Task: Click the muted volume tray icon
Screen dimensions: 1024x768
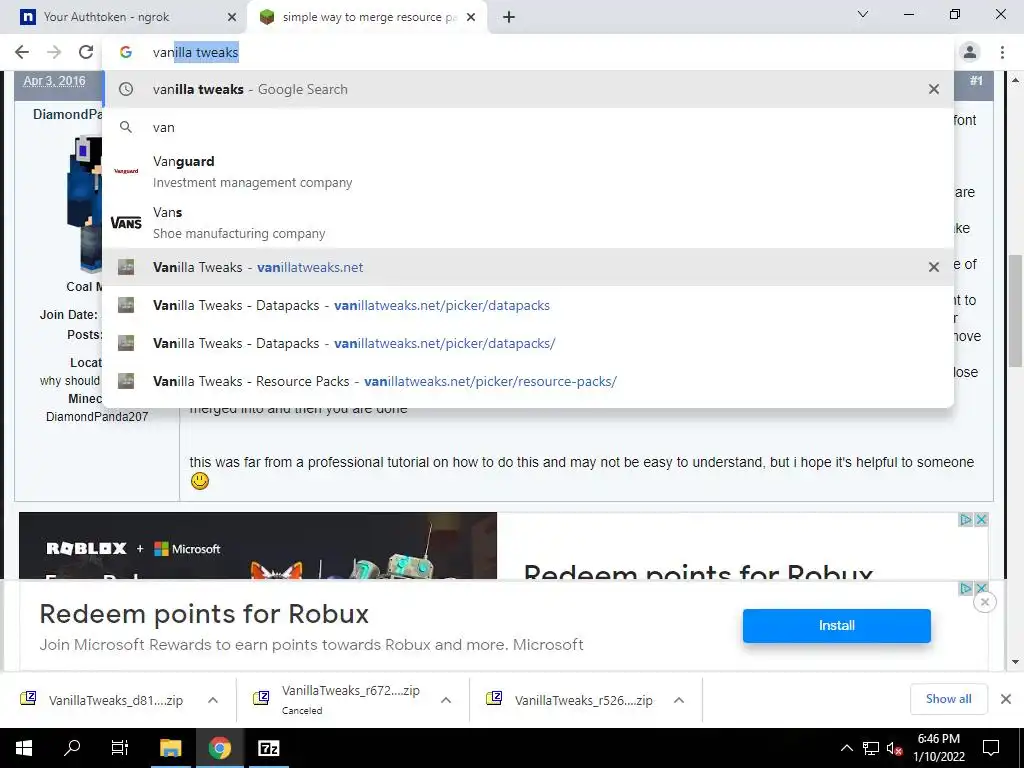Action: 895,748
